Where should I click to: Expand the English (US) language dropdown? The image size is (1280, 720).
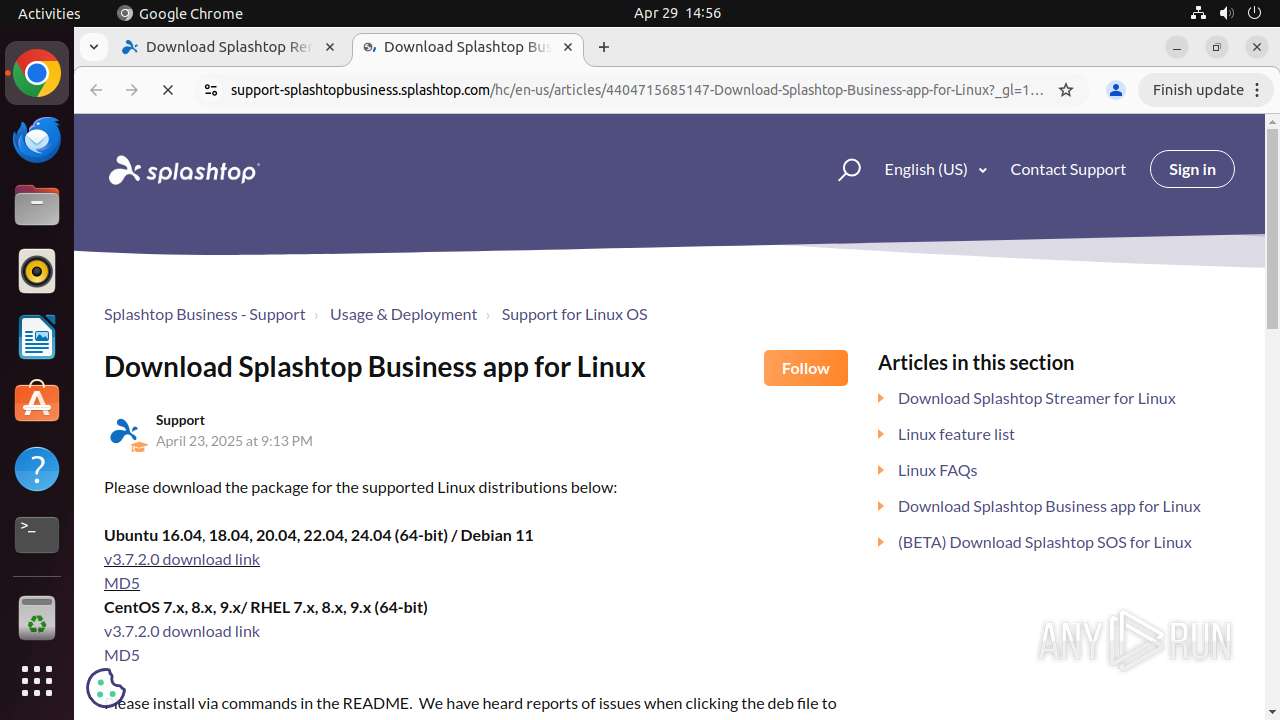936,170
